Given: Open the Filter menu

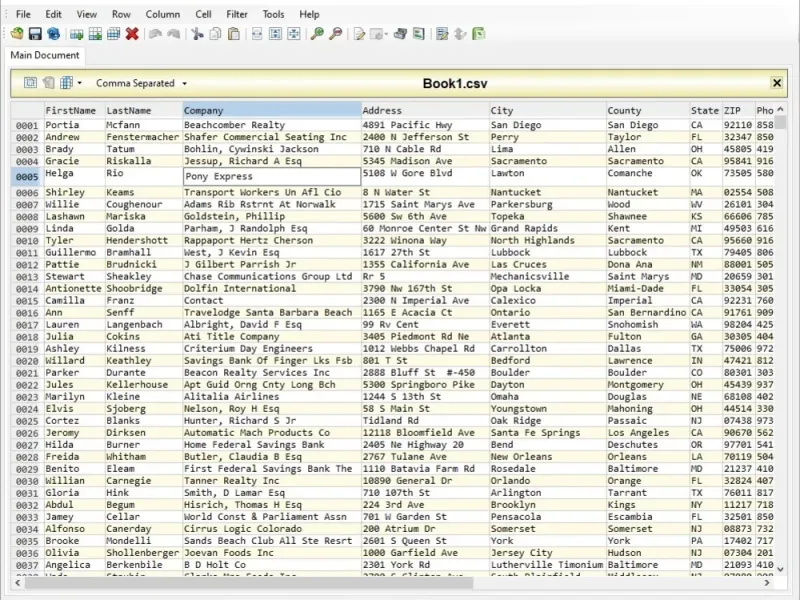Looking at the screenshot, I should coord(237,14).
